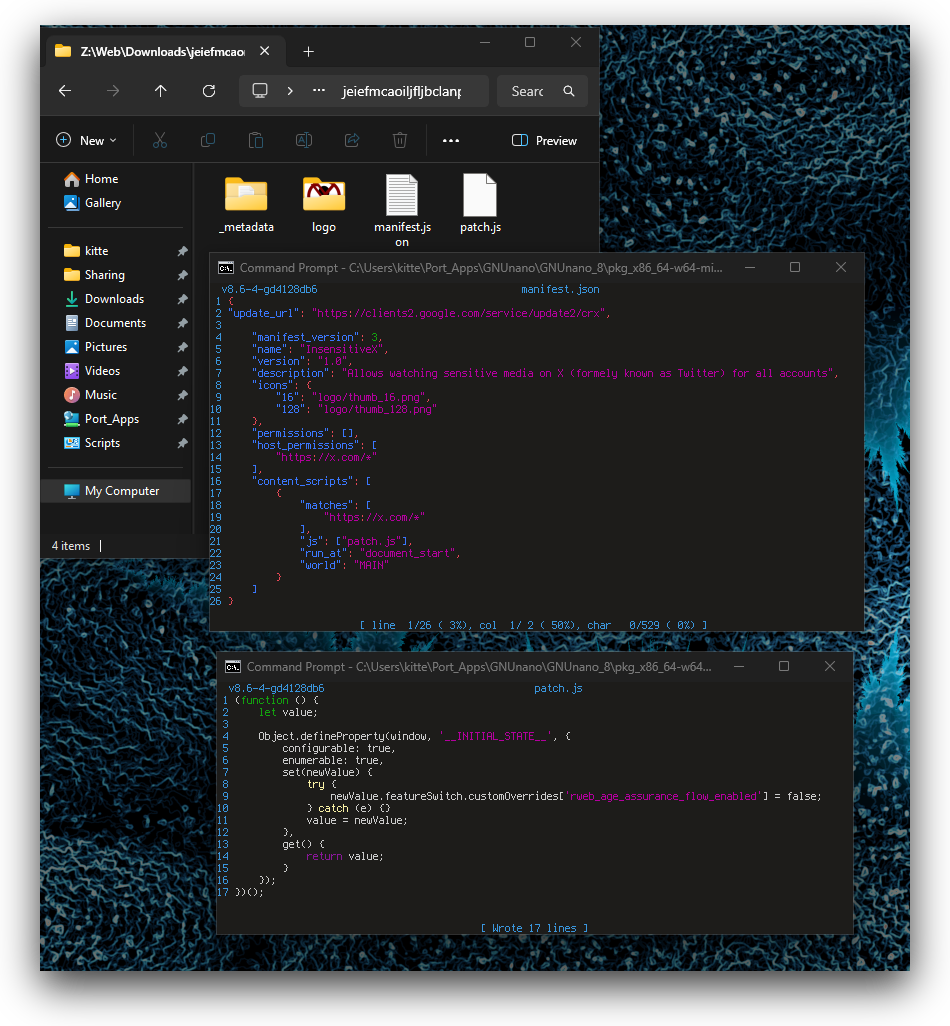Click the Cut scissors icon
Viewport: 950px width, 1026px height.
click(x=160, y=140)
